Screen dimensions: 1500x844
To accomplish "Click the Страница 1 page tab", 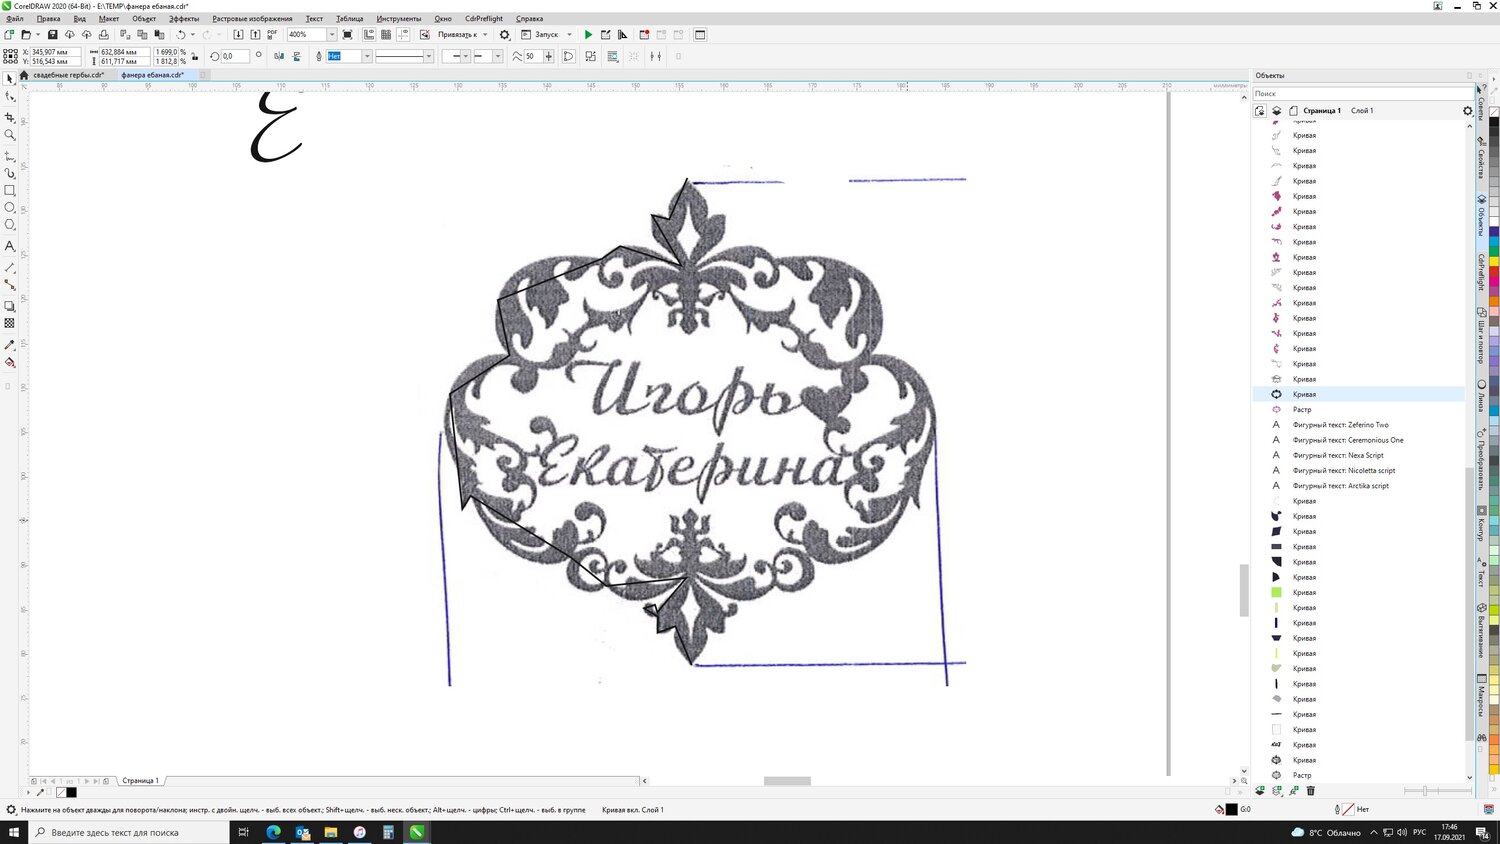I will (140, 781).
